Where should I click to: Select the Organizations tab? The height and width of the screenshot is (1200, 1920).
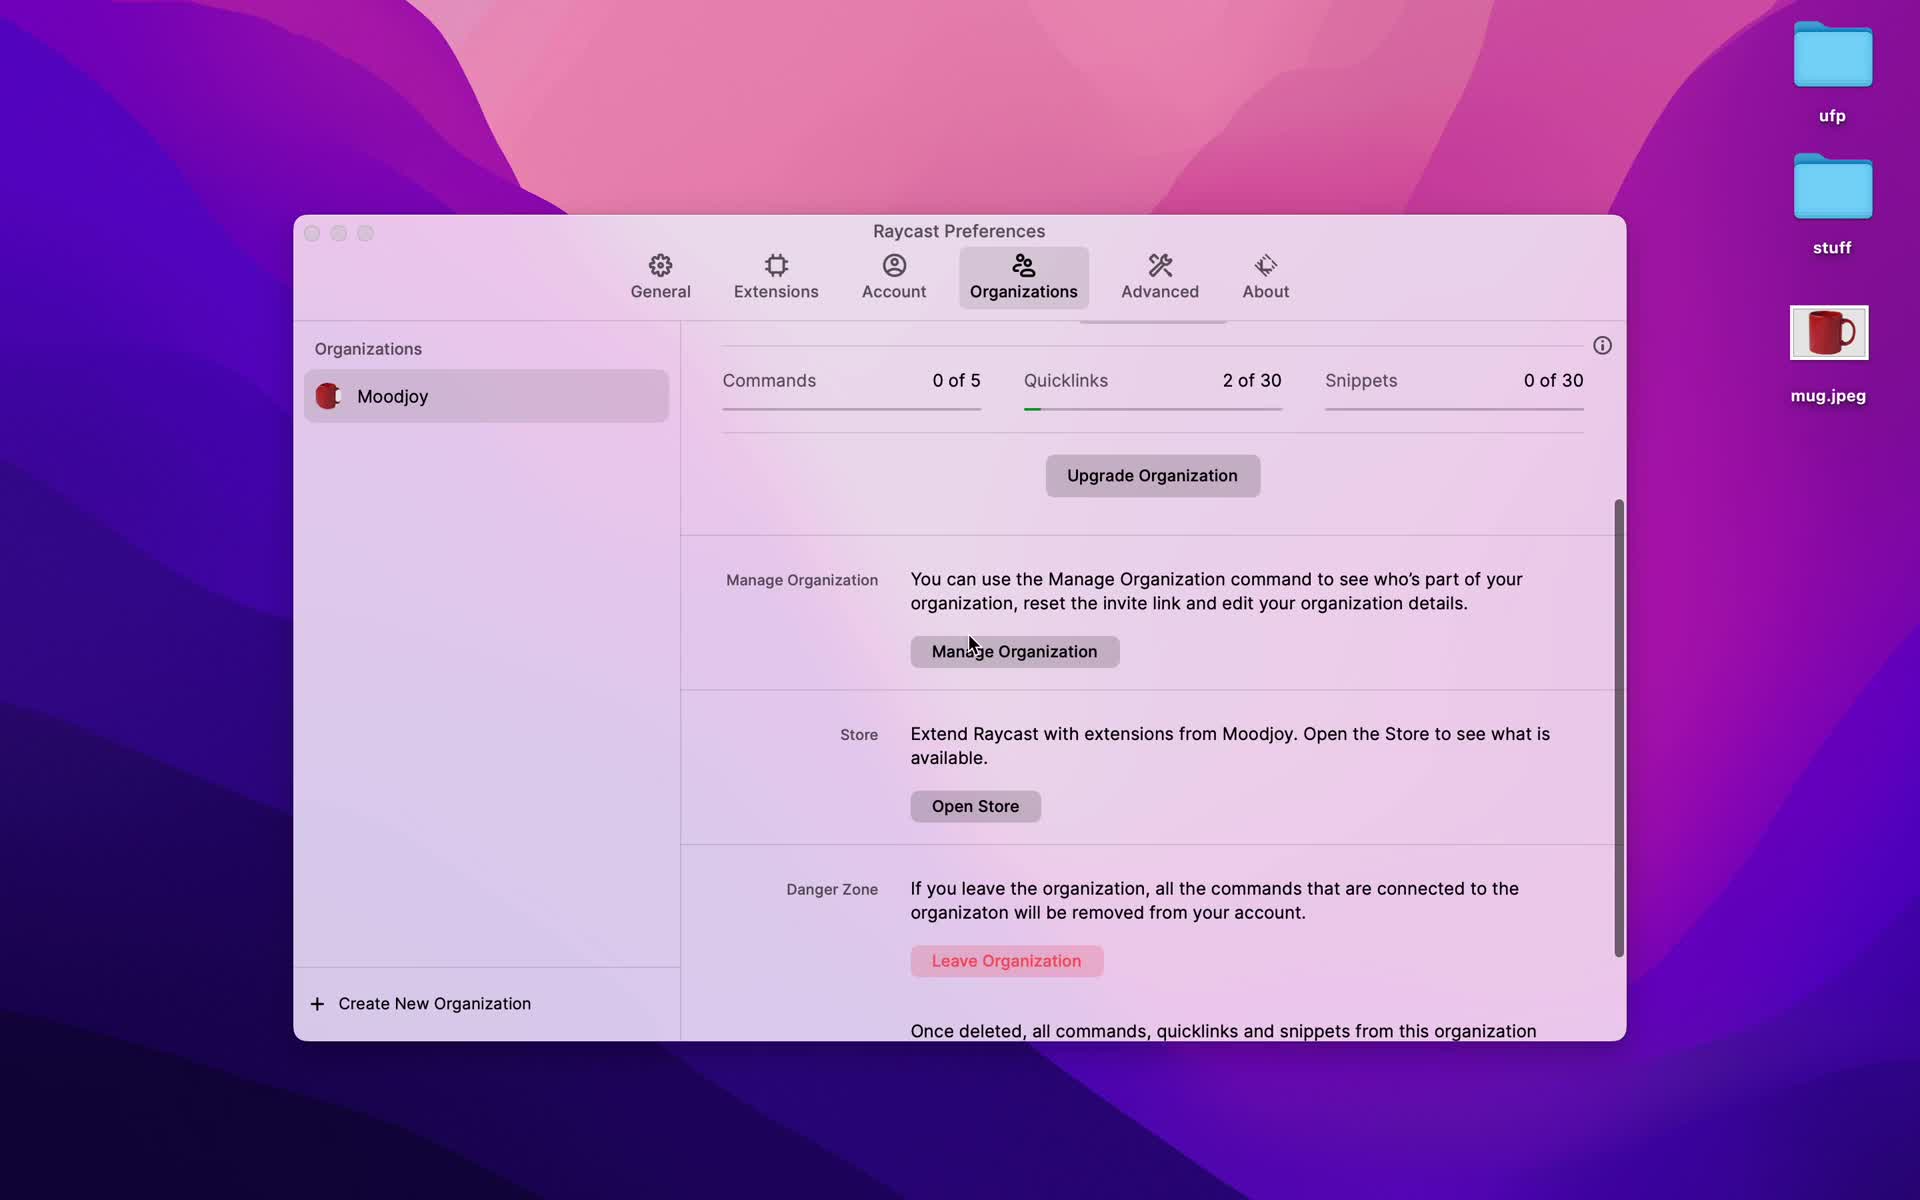point(1023,276)
